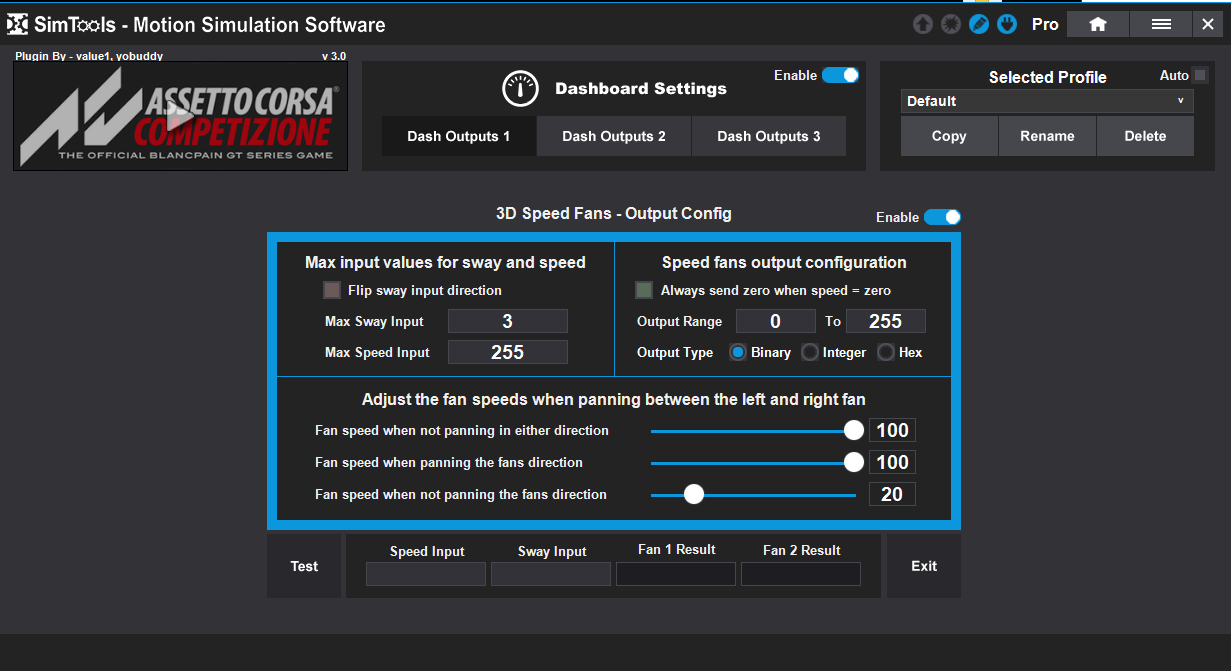Click the Dashboard Settings gauge icon
The height and width of the screenshot is (671, 1231).
point(520,89)
